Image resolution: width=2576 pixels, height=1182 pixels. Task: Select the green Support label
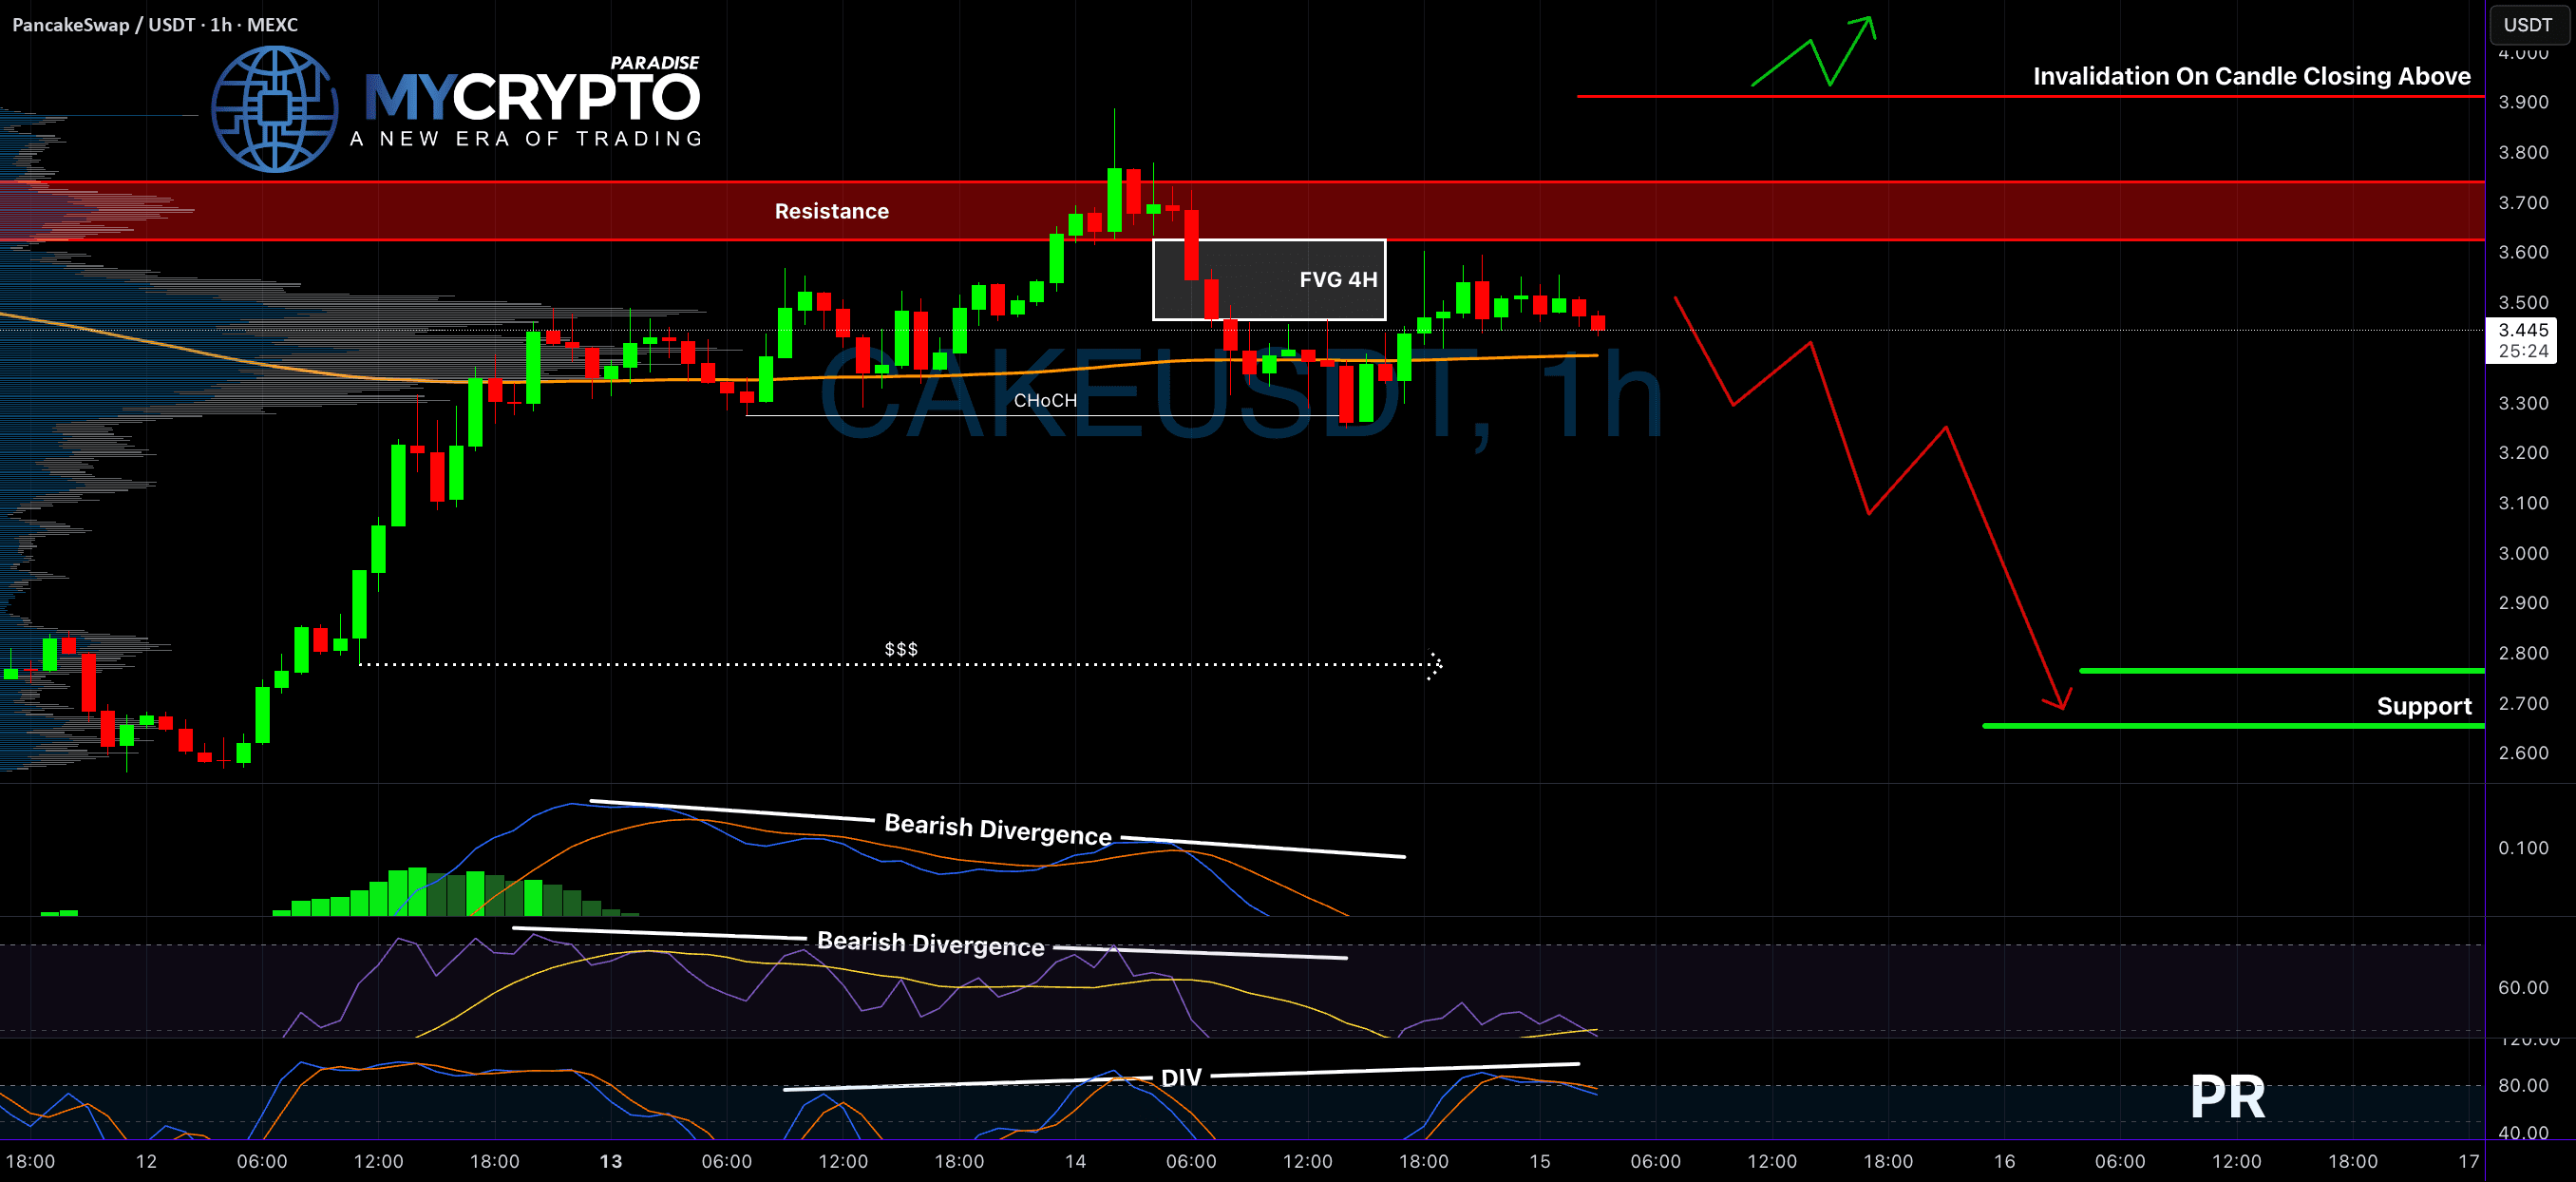pos(2423,706)
